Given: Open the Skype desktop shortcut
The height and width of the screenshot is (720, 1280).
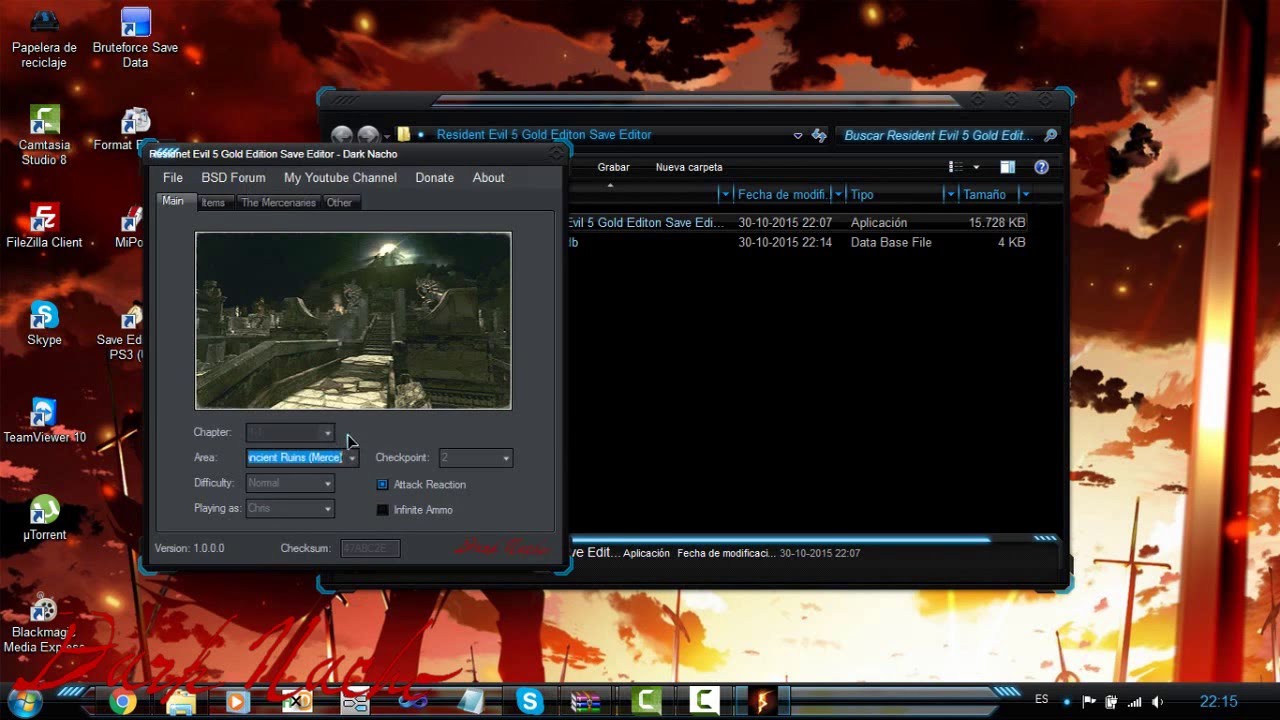Looking at the screenshot, I should coord(44,322).
